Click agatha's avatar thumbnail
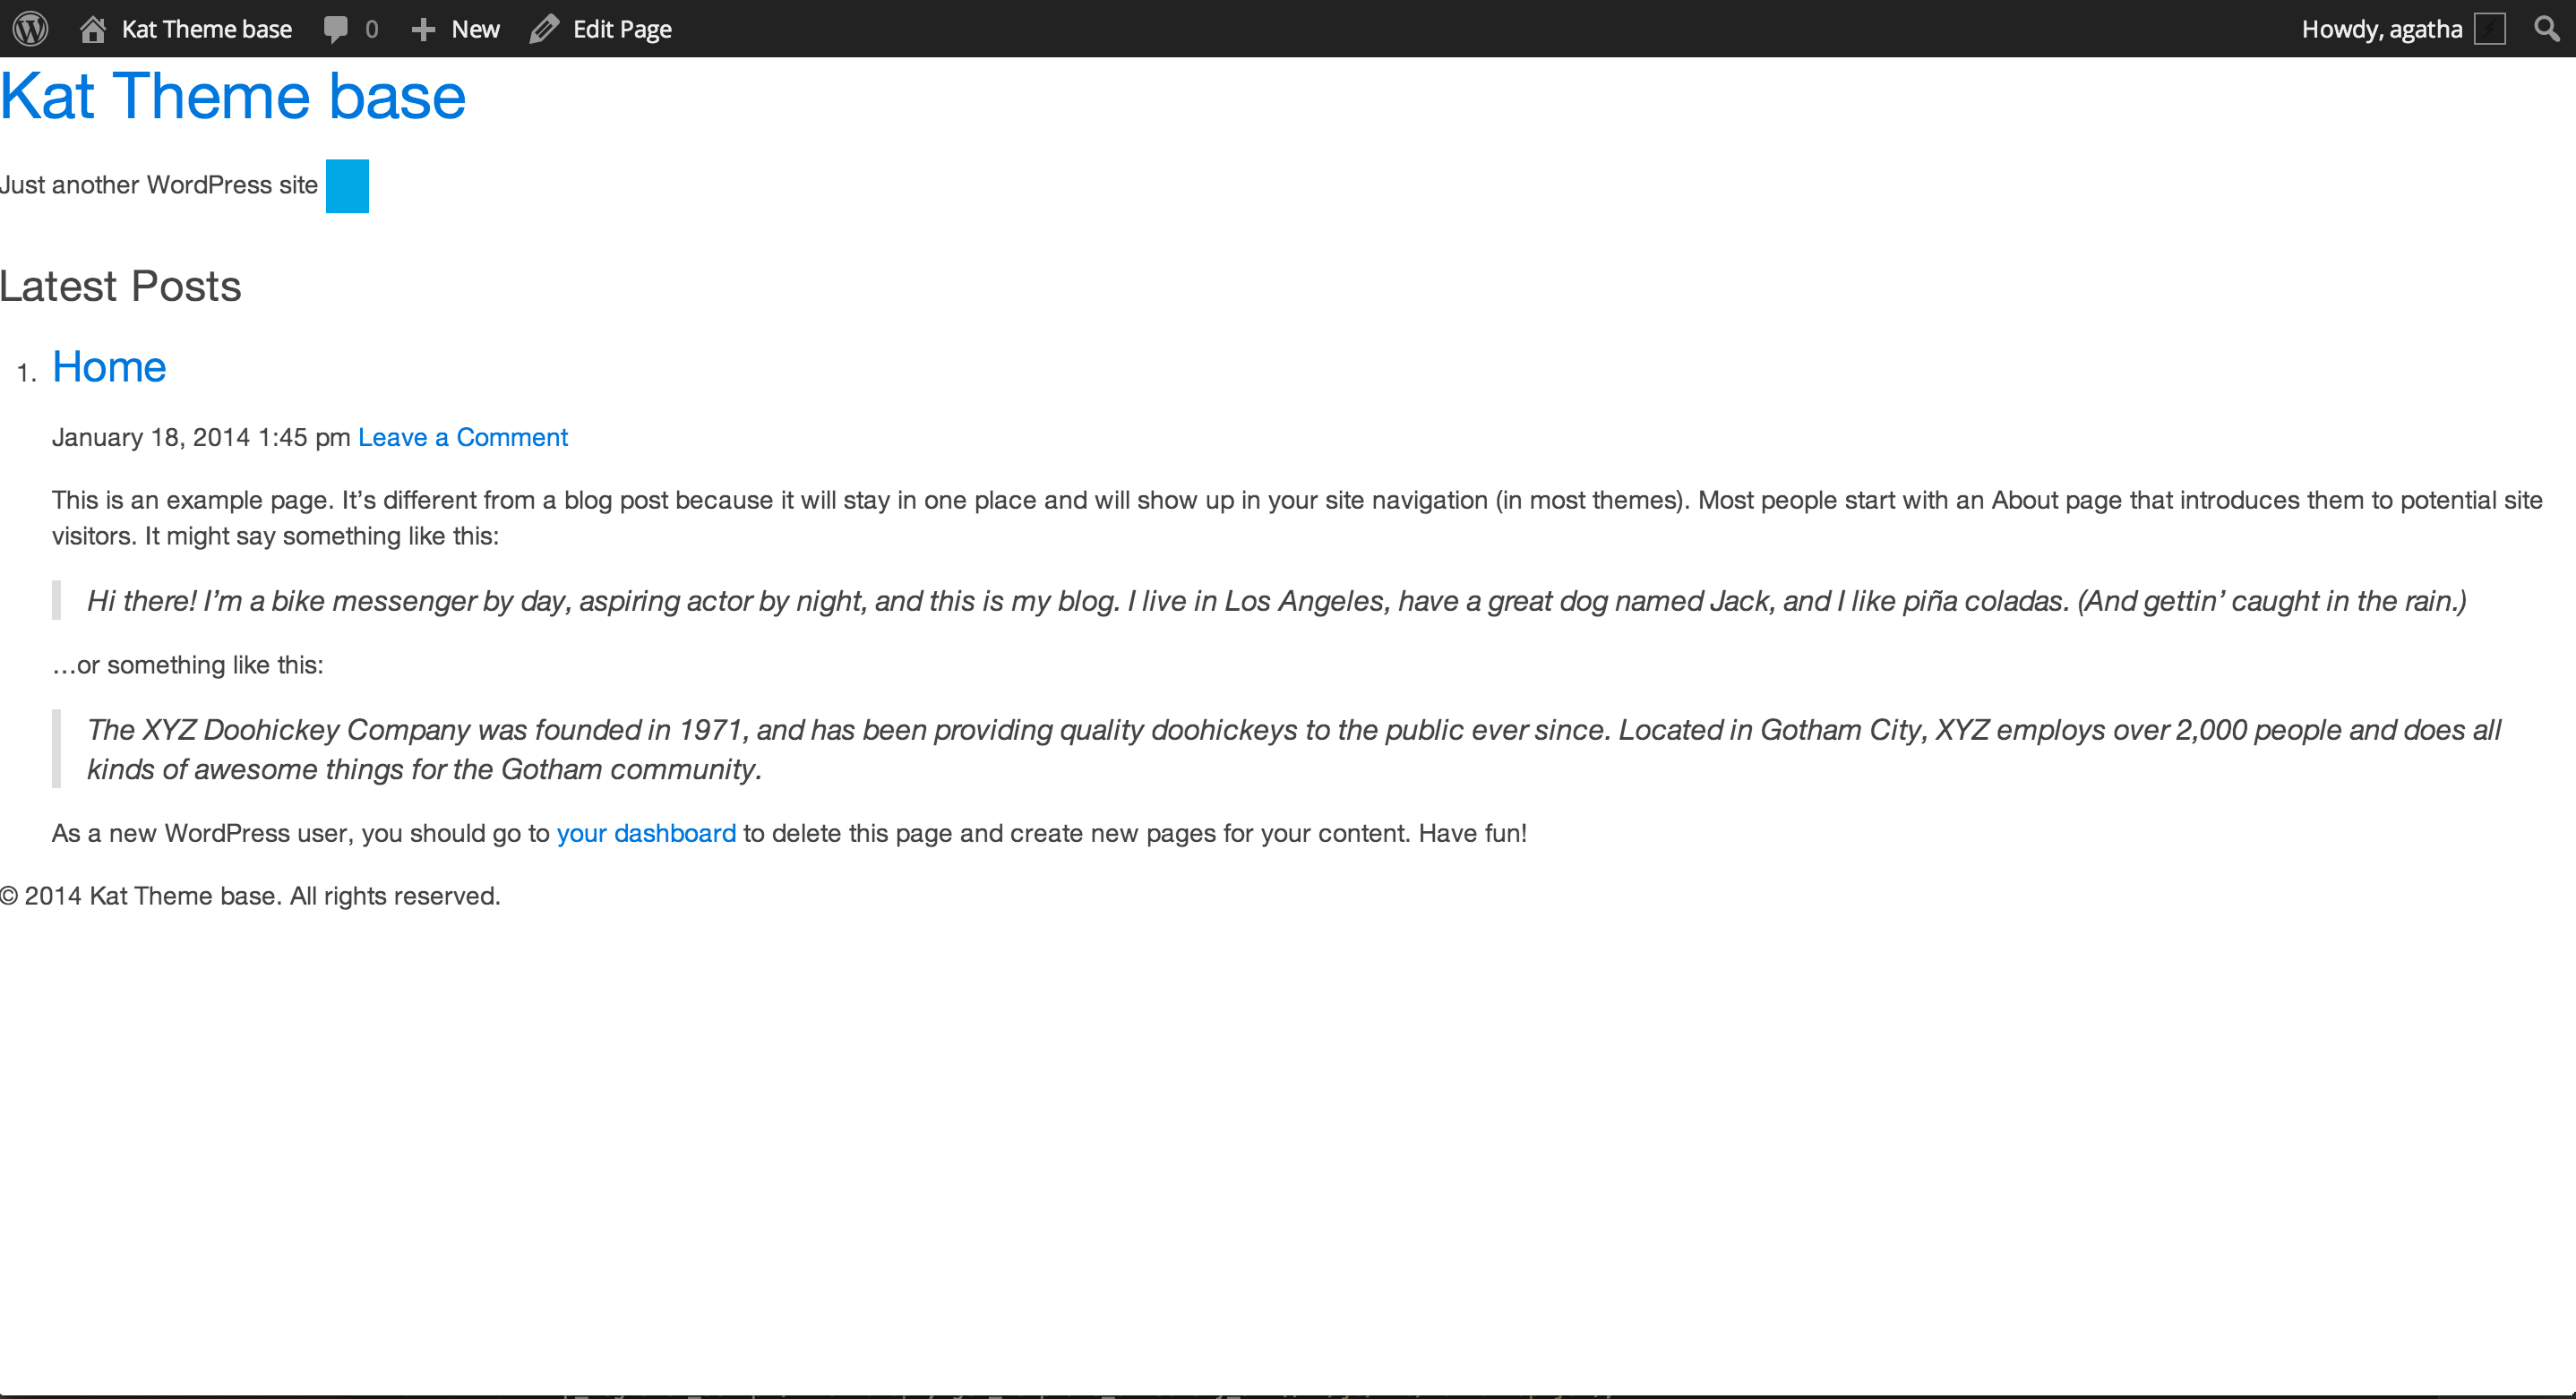The height and width of the screenshot is (1399, 2576). click(2489, 29)
